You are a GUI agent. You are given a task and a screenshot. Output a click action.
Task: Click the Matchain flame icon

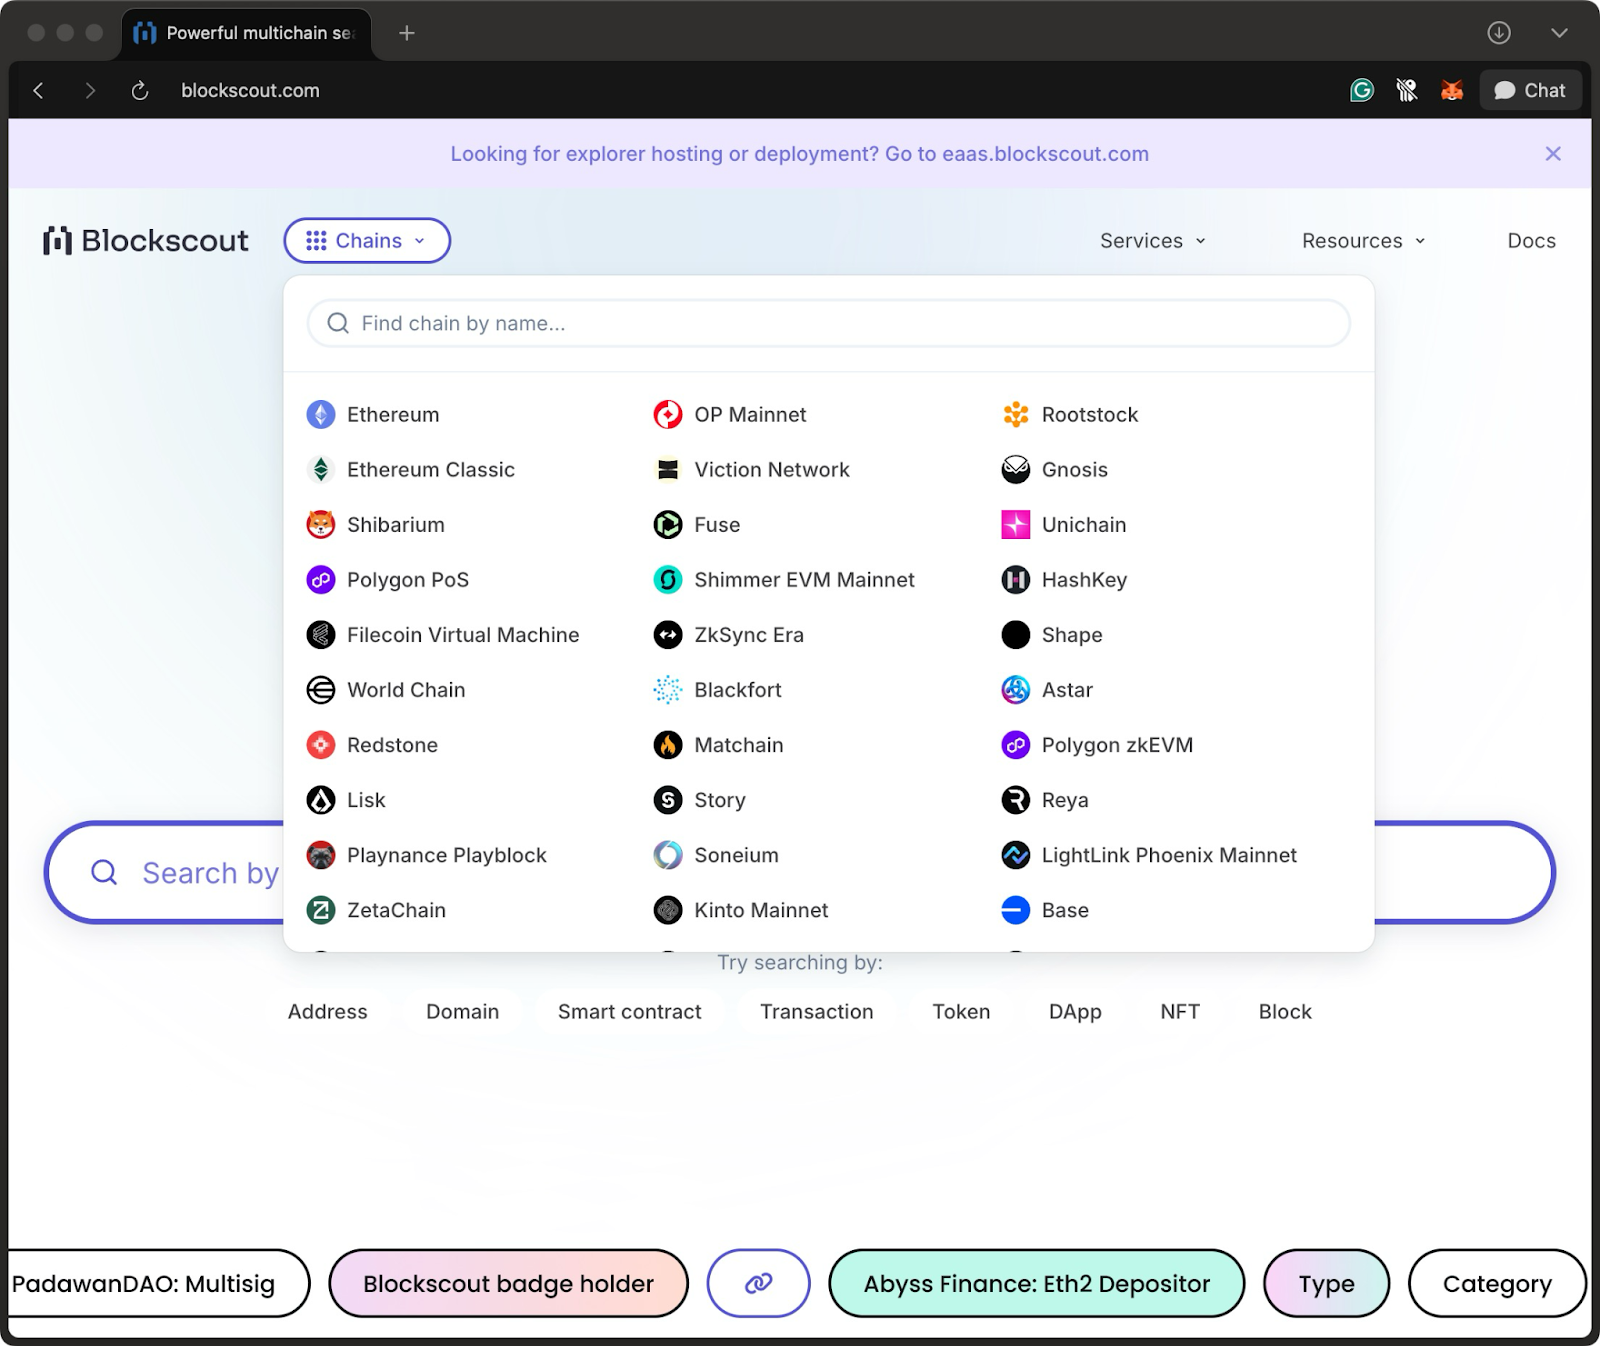668,745
